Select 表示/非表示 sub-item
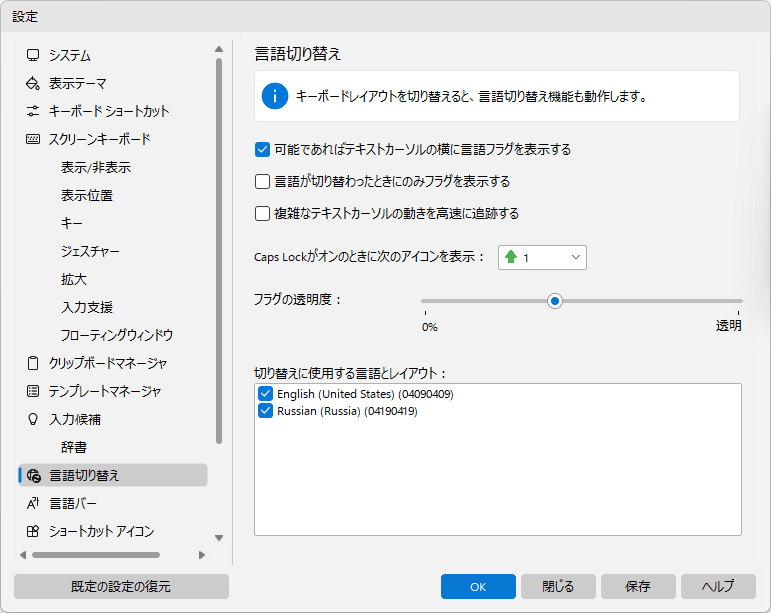The image size is (771, 613). [x=96, y=168]
